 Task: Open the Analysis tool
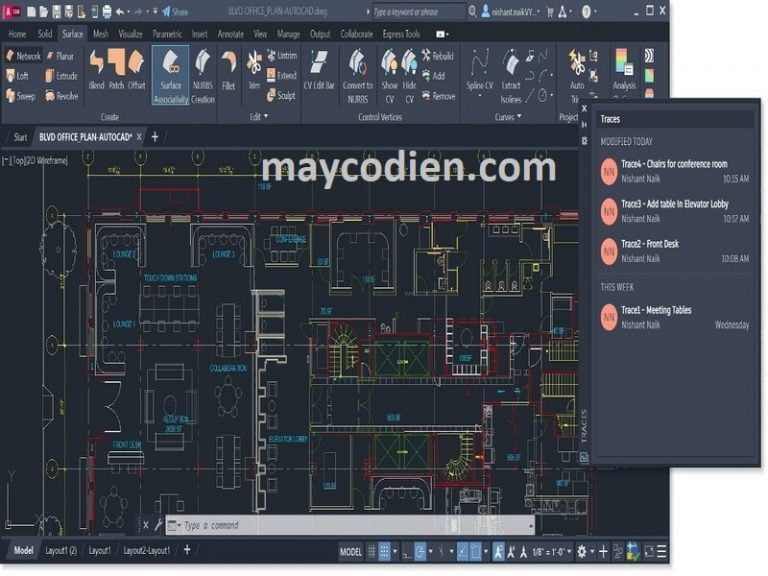[x=624, y=69]
